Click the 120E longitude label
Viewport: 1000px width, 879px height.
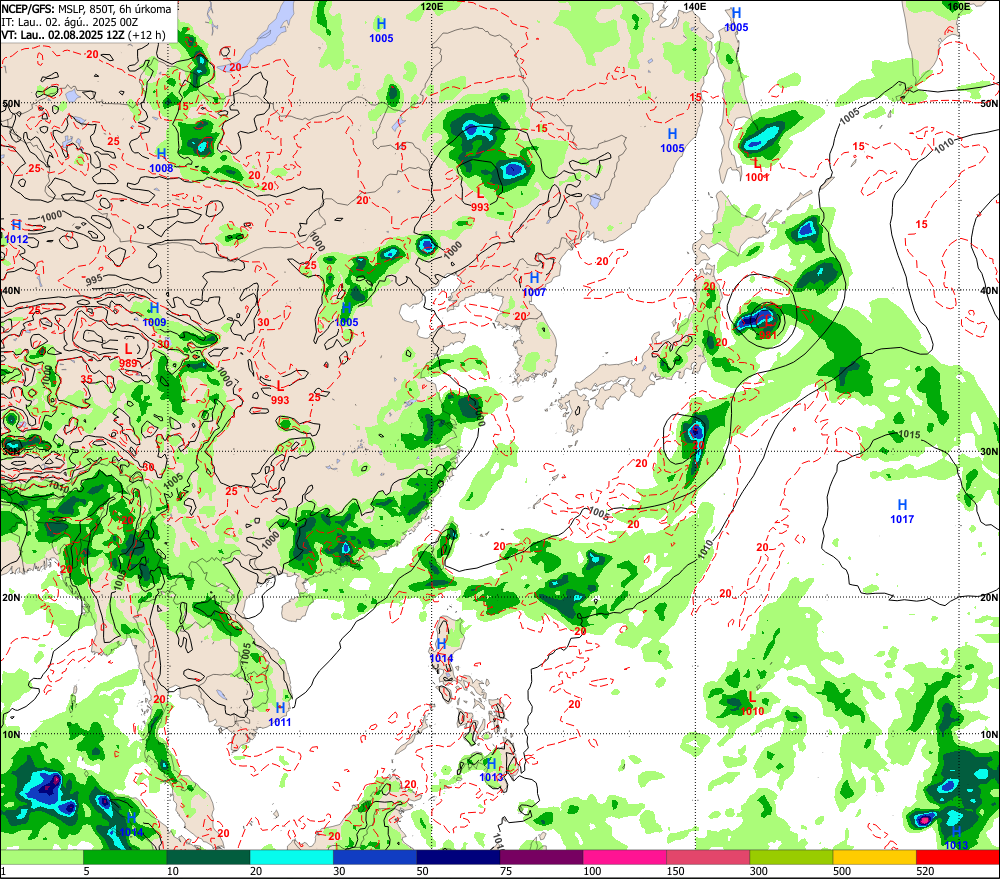(x=432, y=6)
